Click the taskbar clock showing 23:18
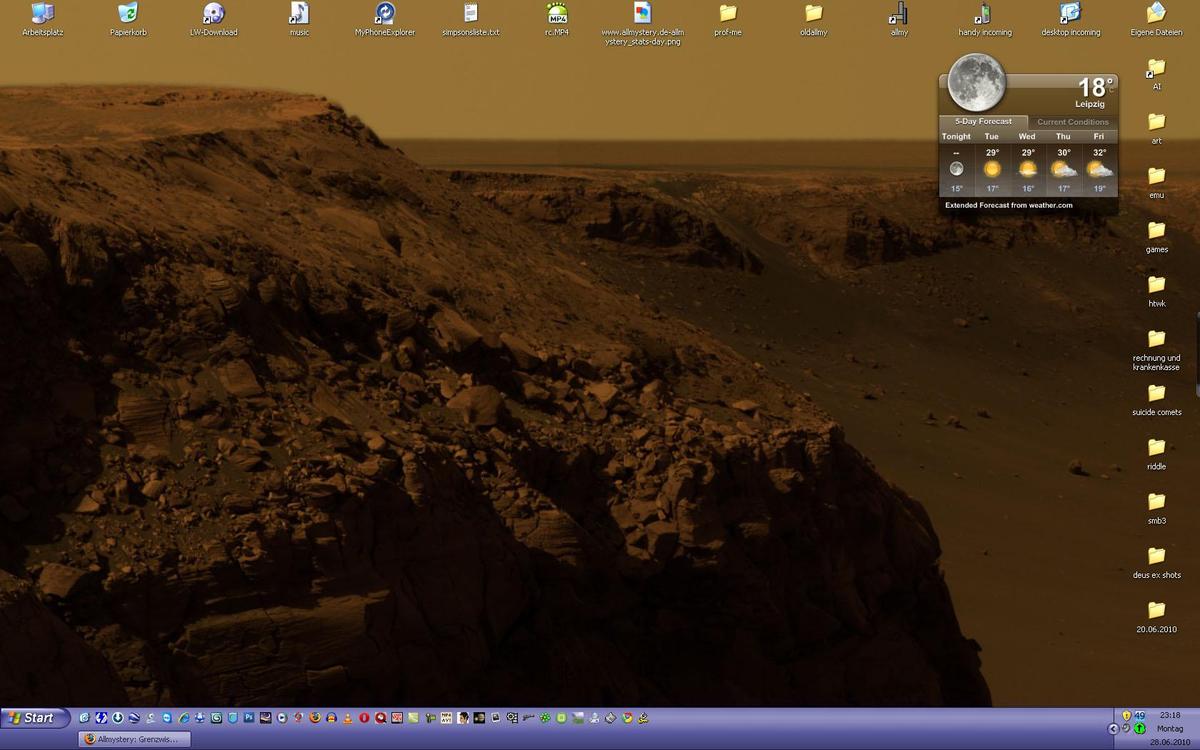Image resolution: width=1200 pixels, height=750 pixels. tap(1169, 715)
